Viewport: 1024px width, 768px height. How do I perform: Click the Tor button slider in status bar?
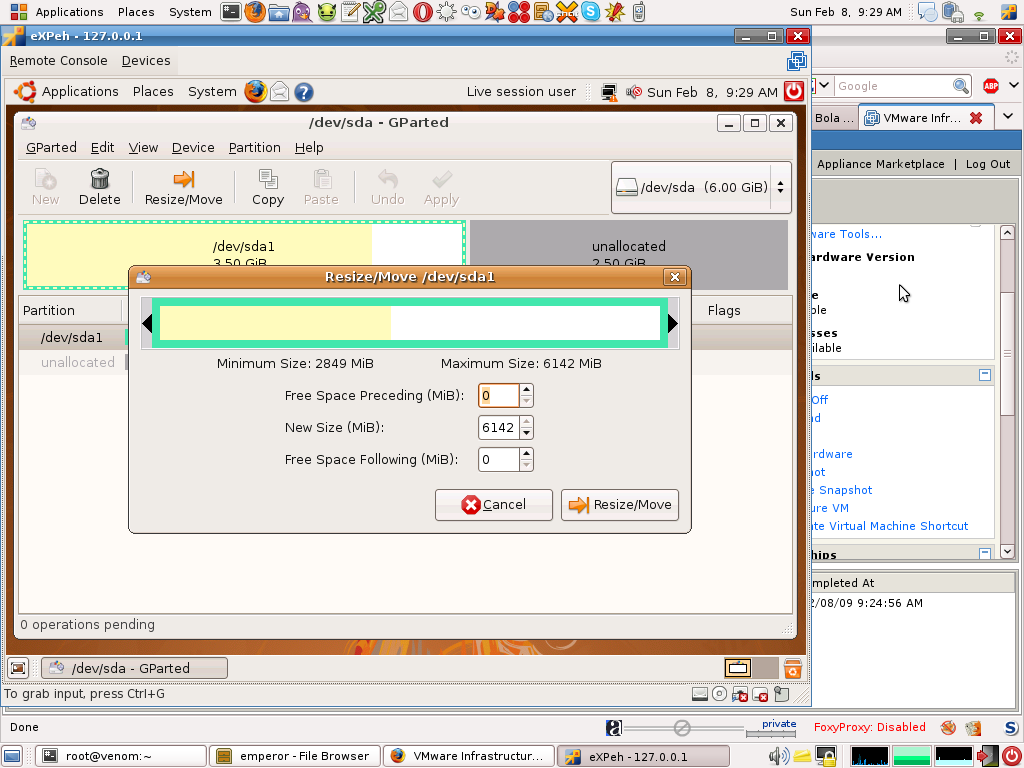click(682, 728)
